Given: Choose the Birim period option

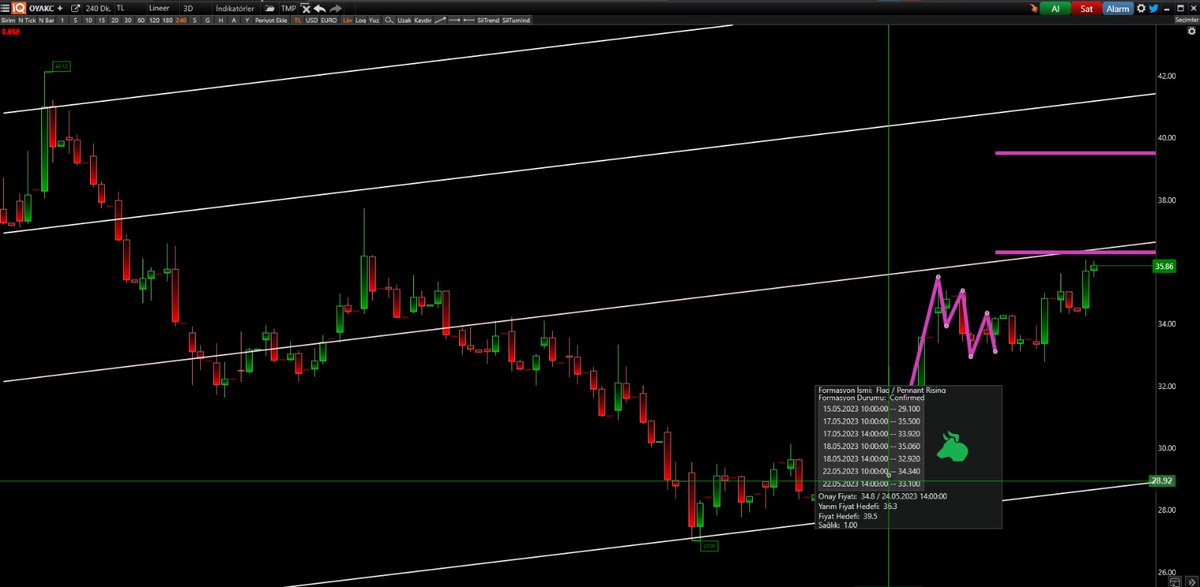Looking at the screenshot, I should 9,20.
